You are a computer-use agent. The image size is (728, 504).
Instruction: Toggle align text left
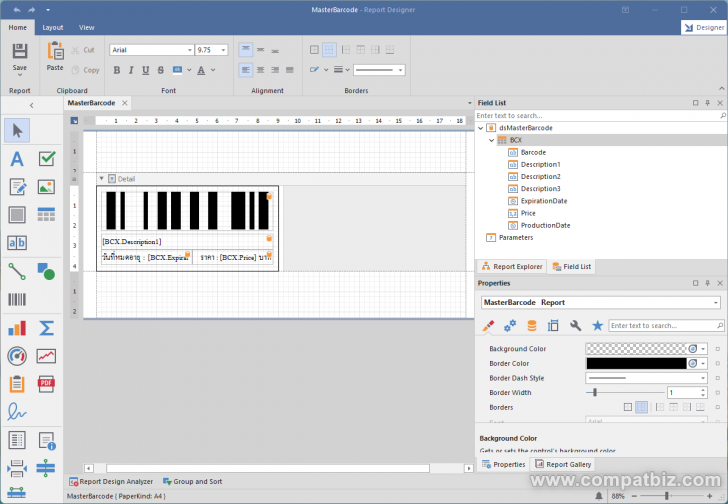[x=246, y=70]
